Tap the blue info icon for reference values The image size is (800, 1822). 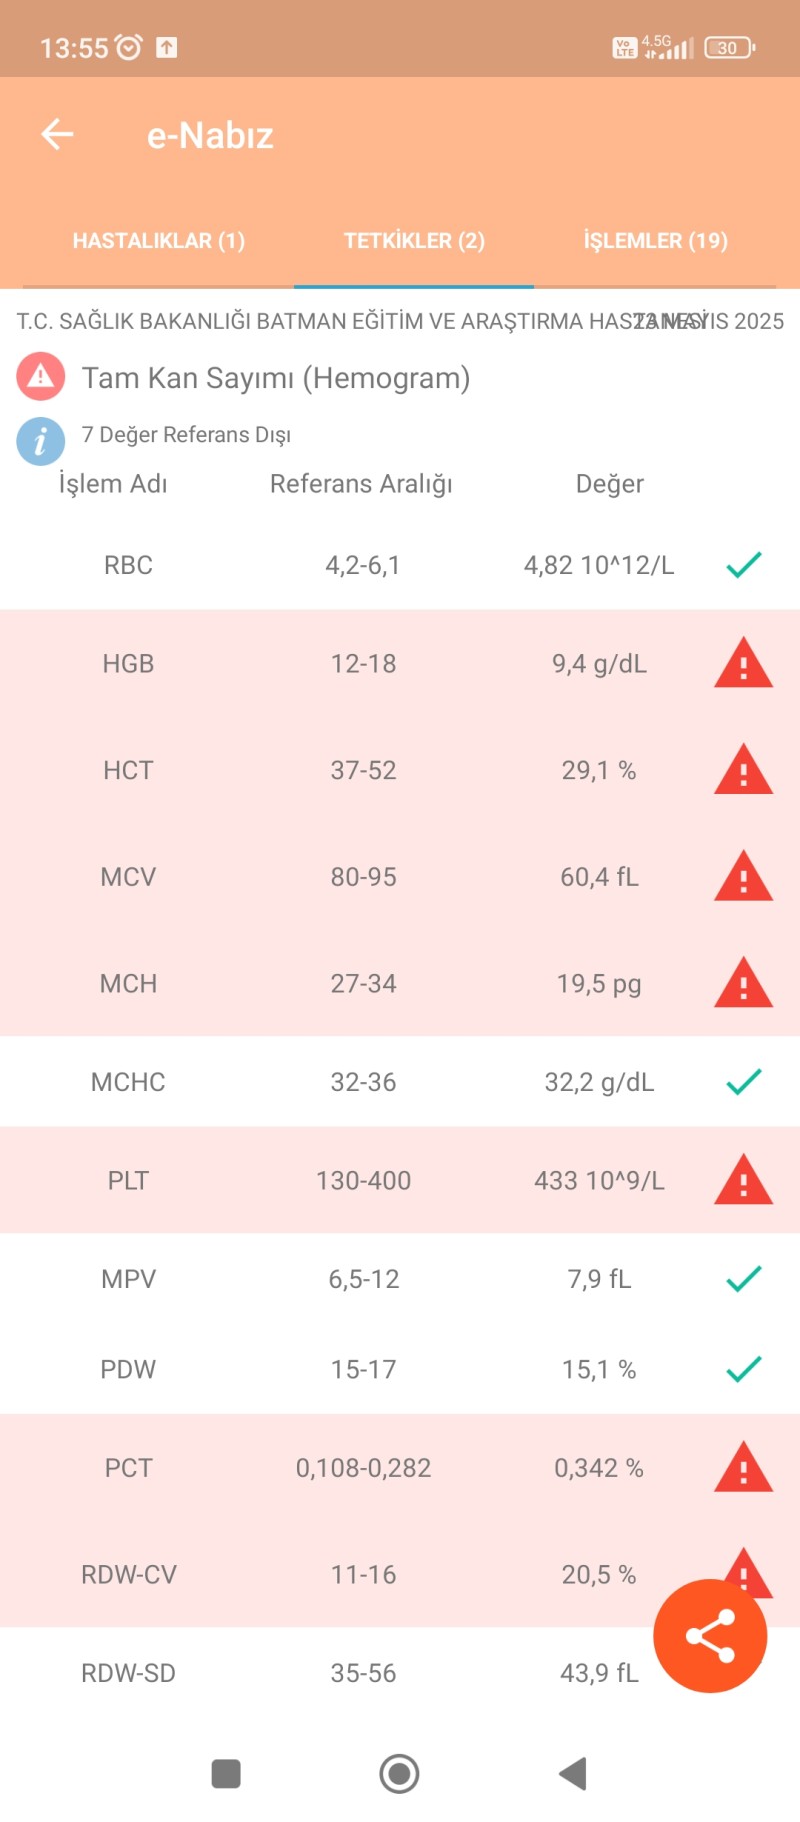(40, 441)
